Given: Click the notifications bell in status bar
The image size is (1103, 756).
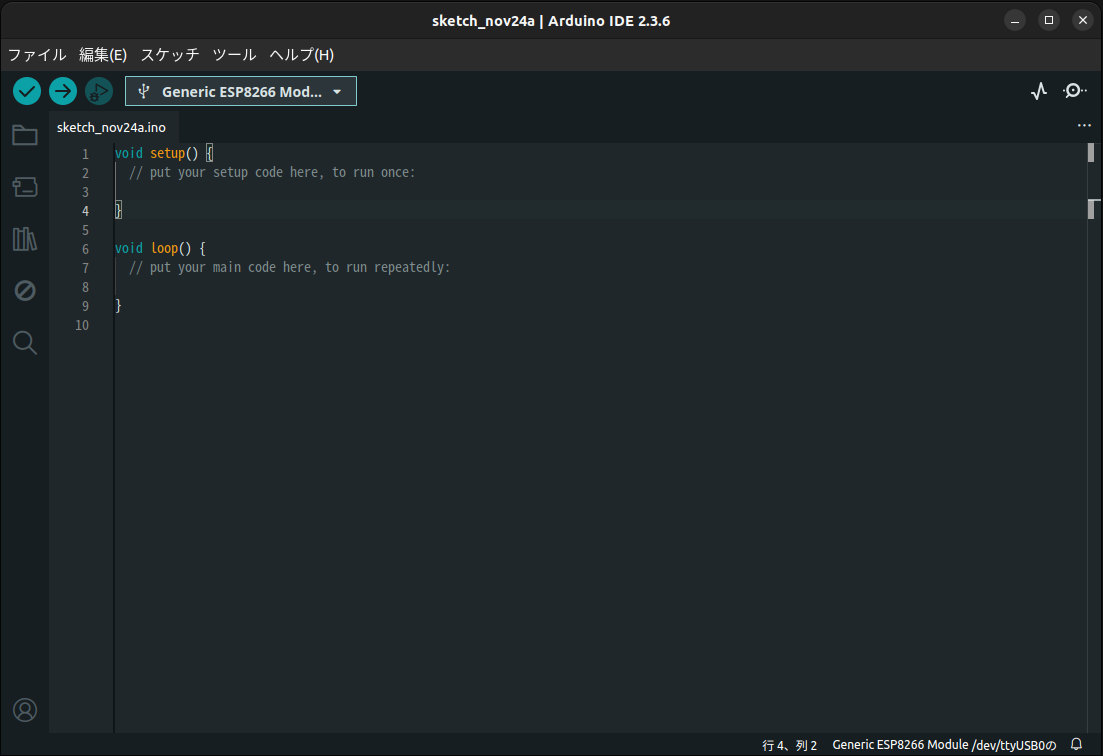Looking at the screenshot, I should [1078, 744].
